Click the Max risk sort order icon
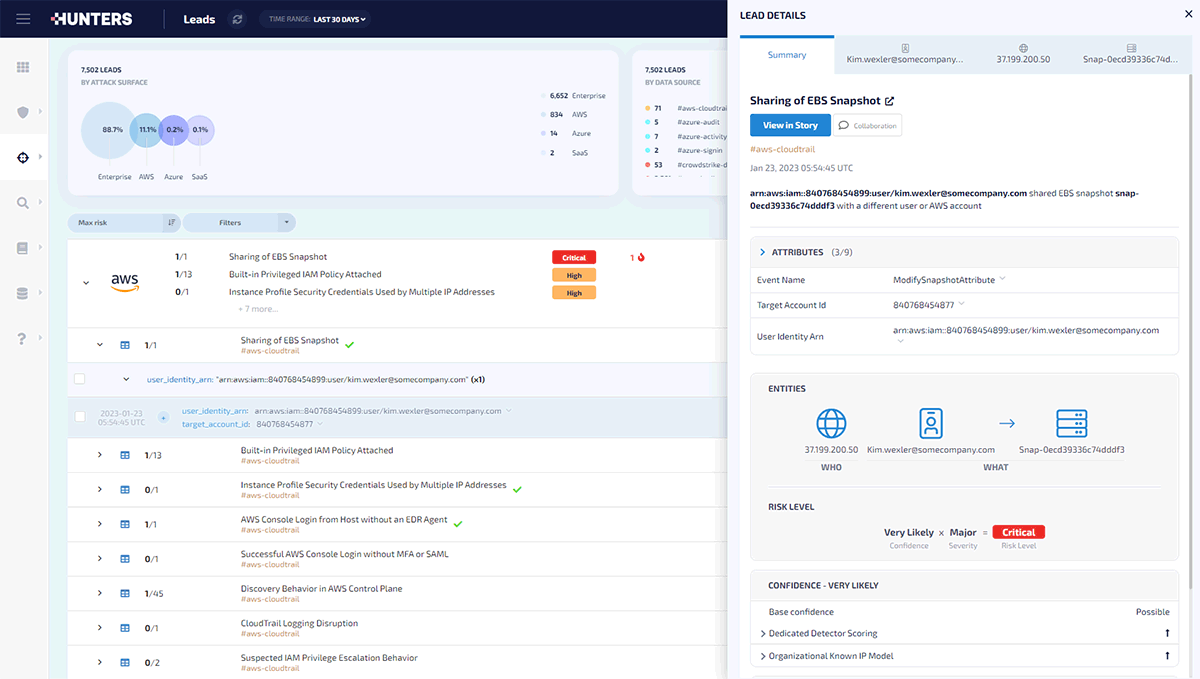 [171, 223]
